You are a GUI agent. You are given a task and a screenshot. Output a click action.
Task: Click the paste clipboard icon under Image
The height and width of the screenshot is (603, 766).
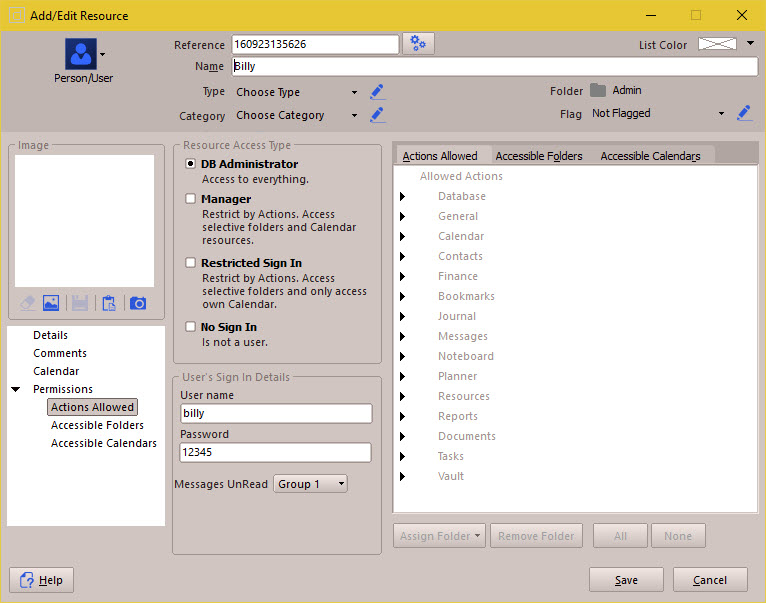(x=109, y=303)
